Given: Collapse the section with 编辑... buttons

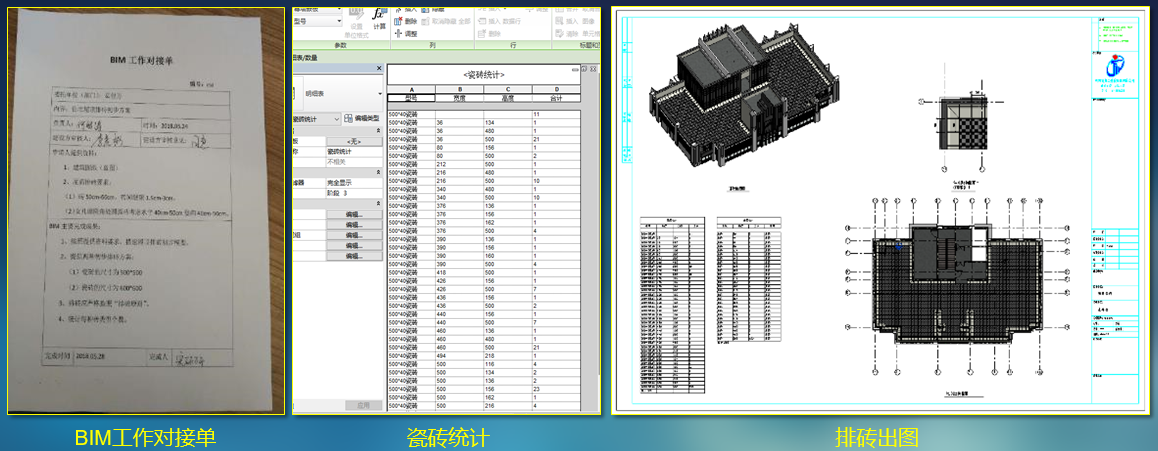Looking at the screenshot, I should (x=379, y=203).
